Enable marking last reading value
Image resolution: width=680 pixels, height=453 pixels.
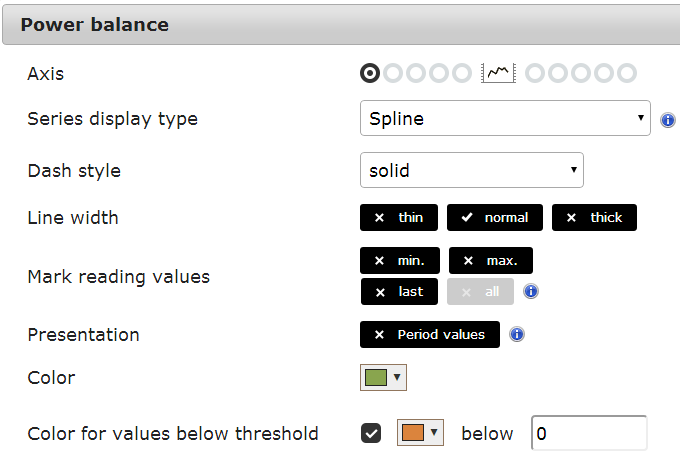click(399, 292)
